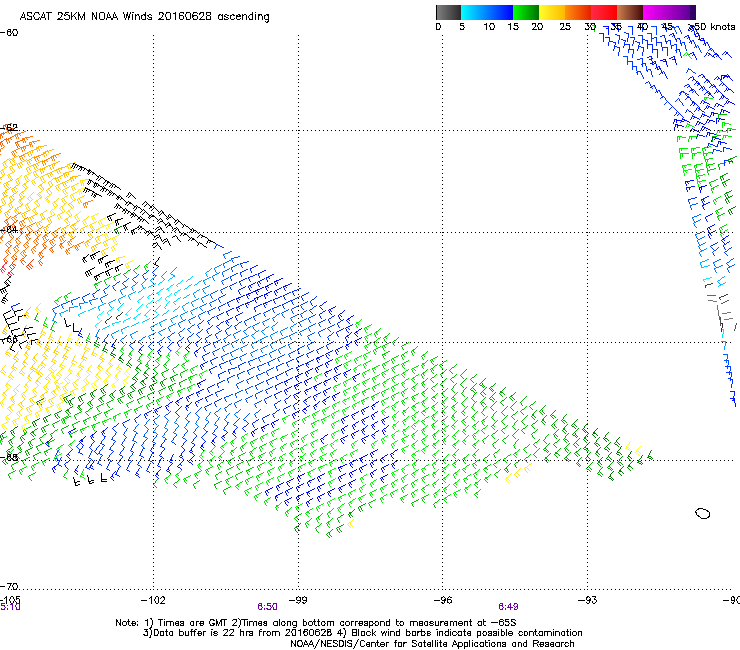The image size is (740, 650).
Task: Click the '10' legend tick label
Action: pyautogui.click(x=489, y=27)
